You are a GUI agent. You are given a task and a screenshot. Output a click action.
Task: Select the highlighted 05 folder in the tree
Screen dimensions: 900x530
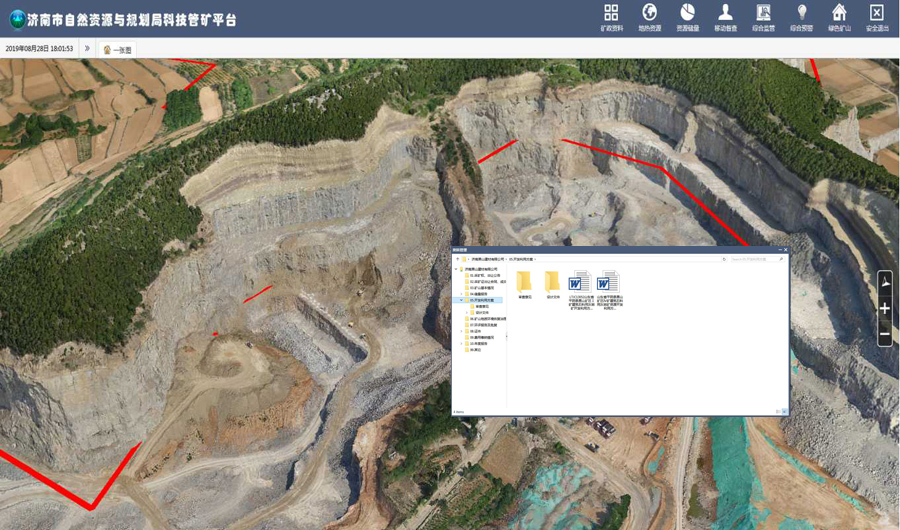(x=481, y=299)
